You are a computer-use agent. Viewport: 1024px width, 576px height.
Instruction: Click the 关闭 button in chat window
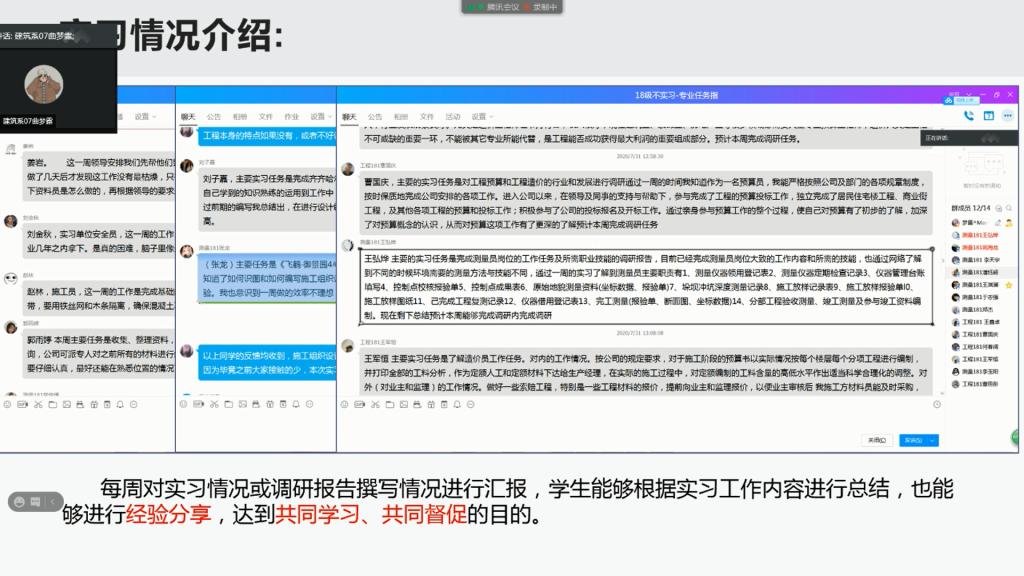(x=876, y=439)
